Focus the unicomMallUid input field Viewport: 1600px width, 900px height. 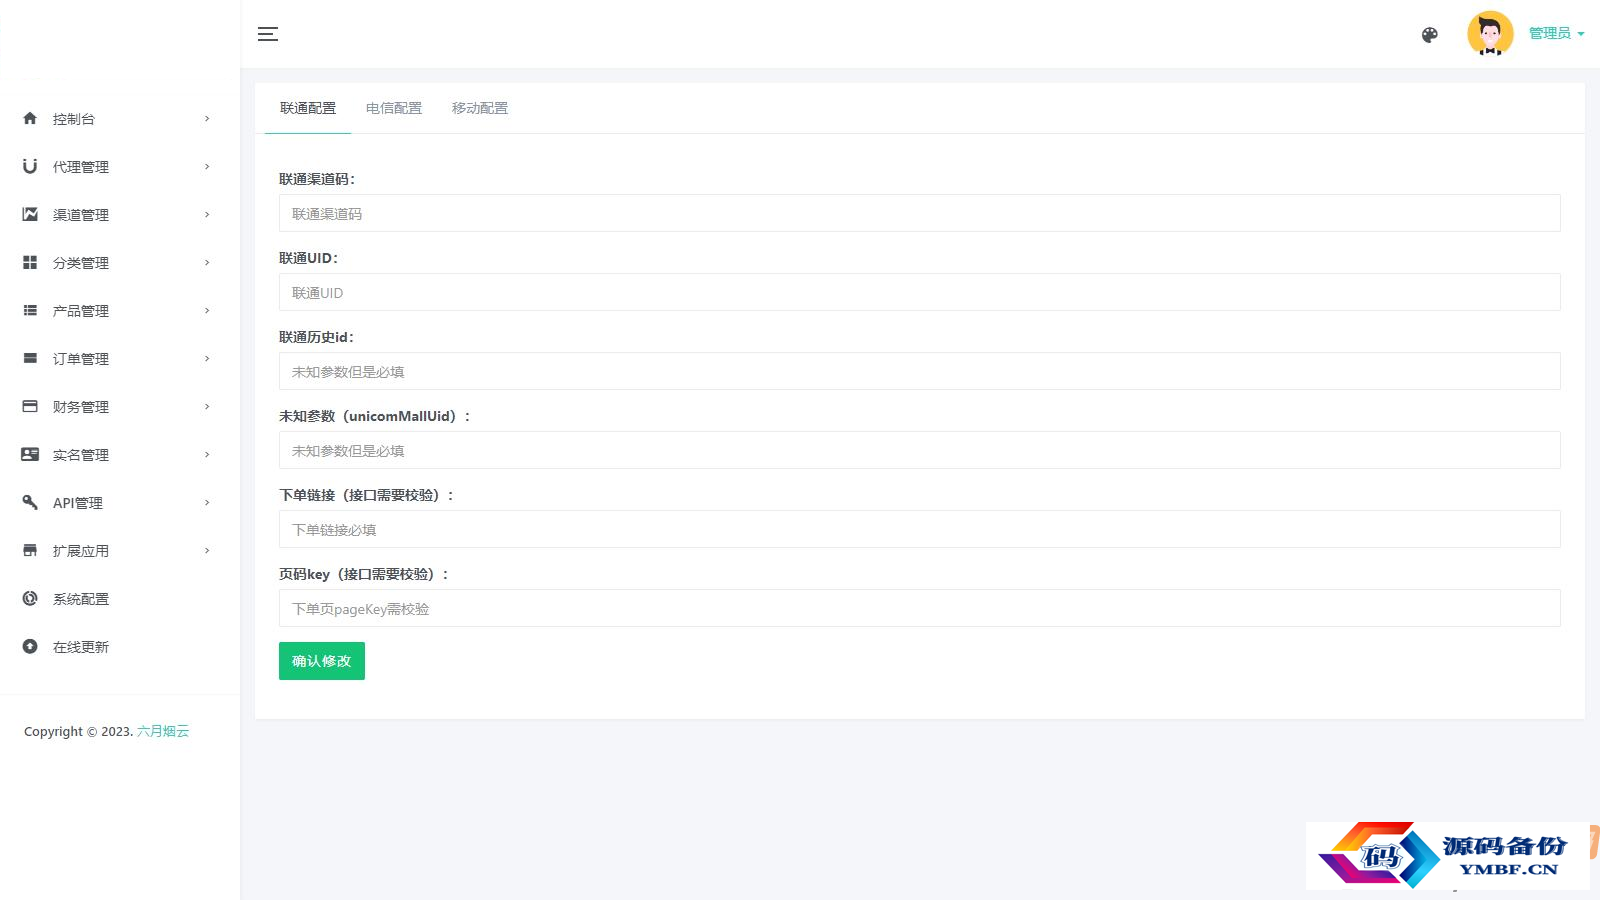(x=919, y=450)
